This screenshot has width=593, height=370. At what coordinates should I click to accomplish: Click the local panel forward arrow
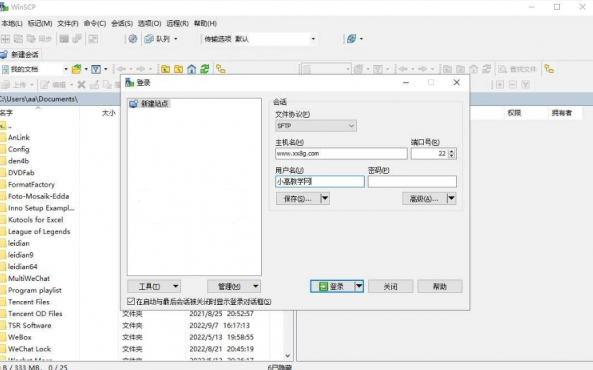[x=140, y=69]
